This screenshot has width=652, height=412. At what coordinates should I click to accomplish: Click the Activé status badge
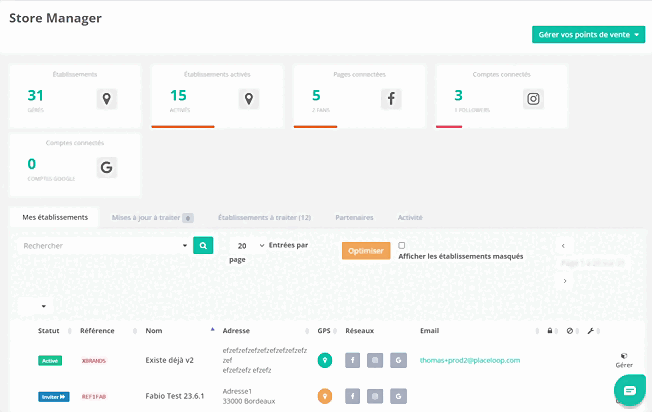(x=50, y=361)
